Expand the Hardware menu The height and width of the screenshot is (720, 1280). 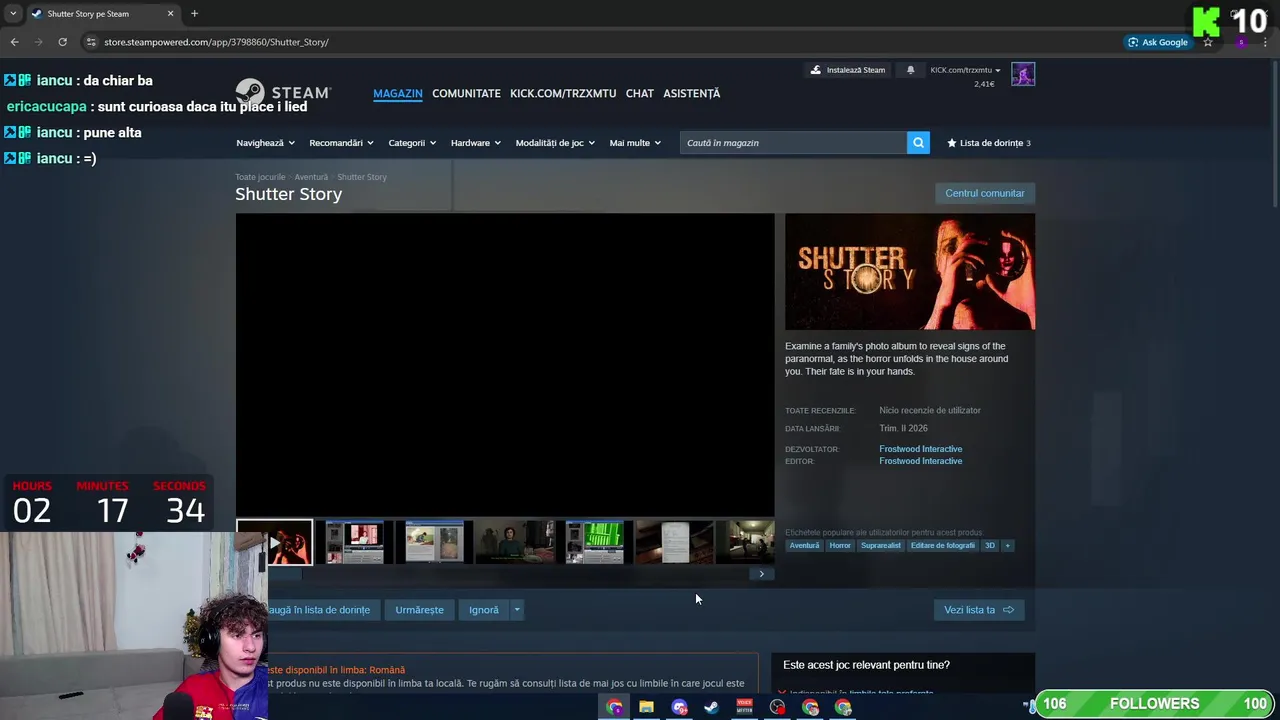[x=475, y=143]
